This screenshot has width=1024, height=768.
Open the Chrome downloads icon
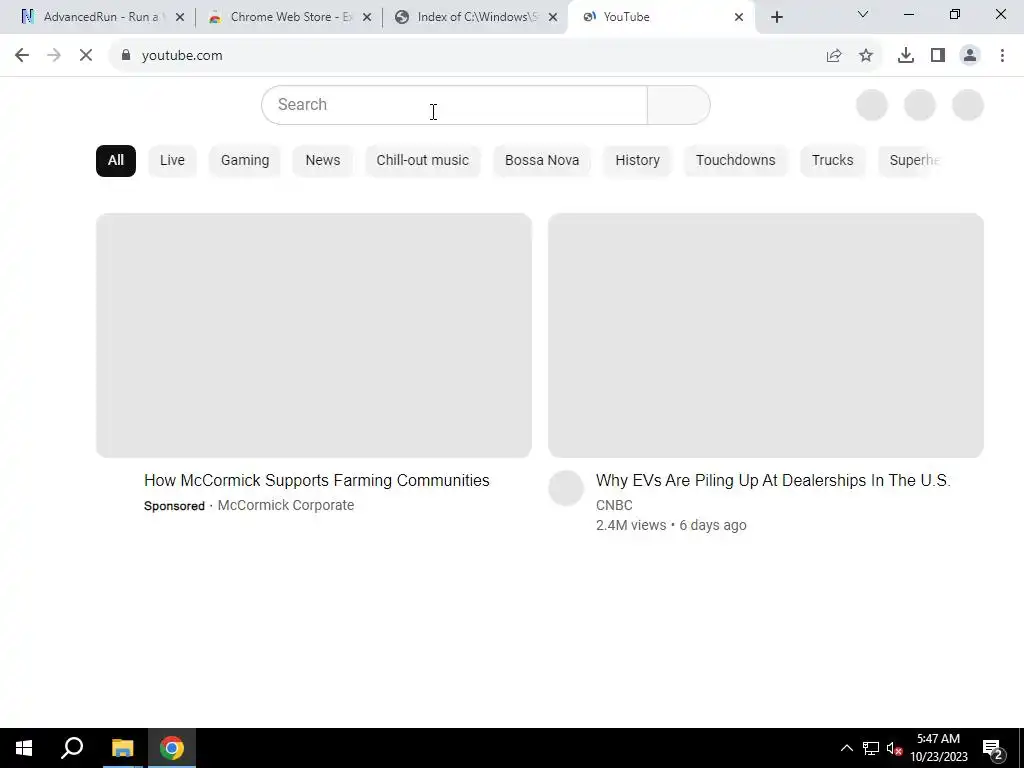pos(906,56)
